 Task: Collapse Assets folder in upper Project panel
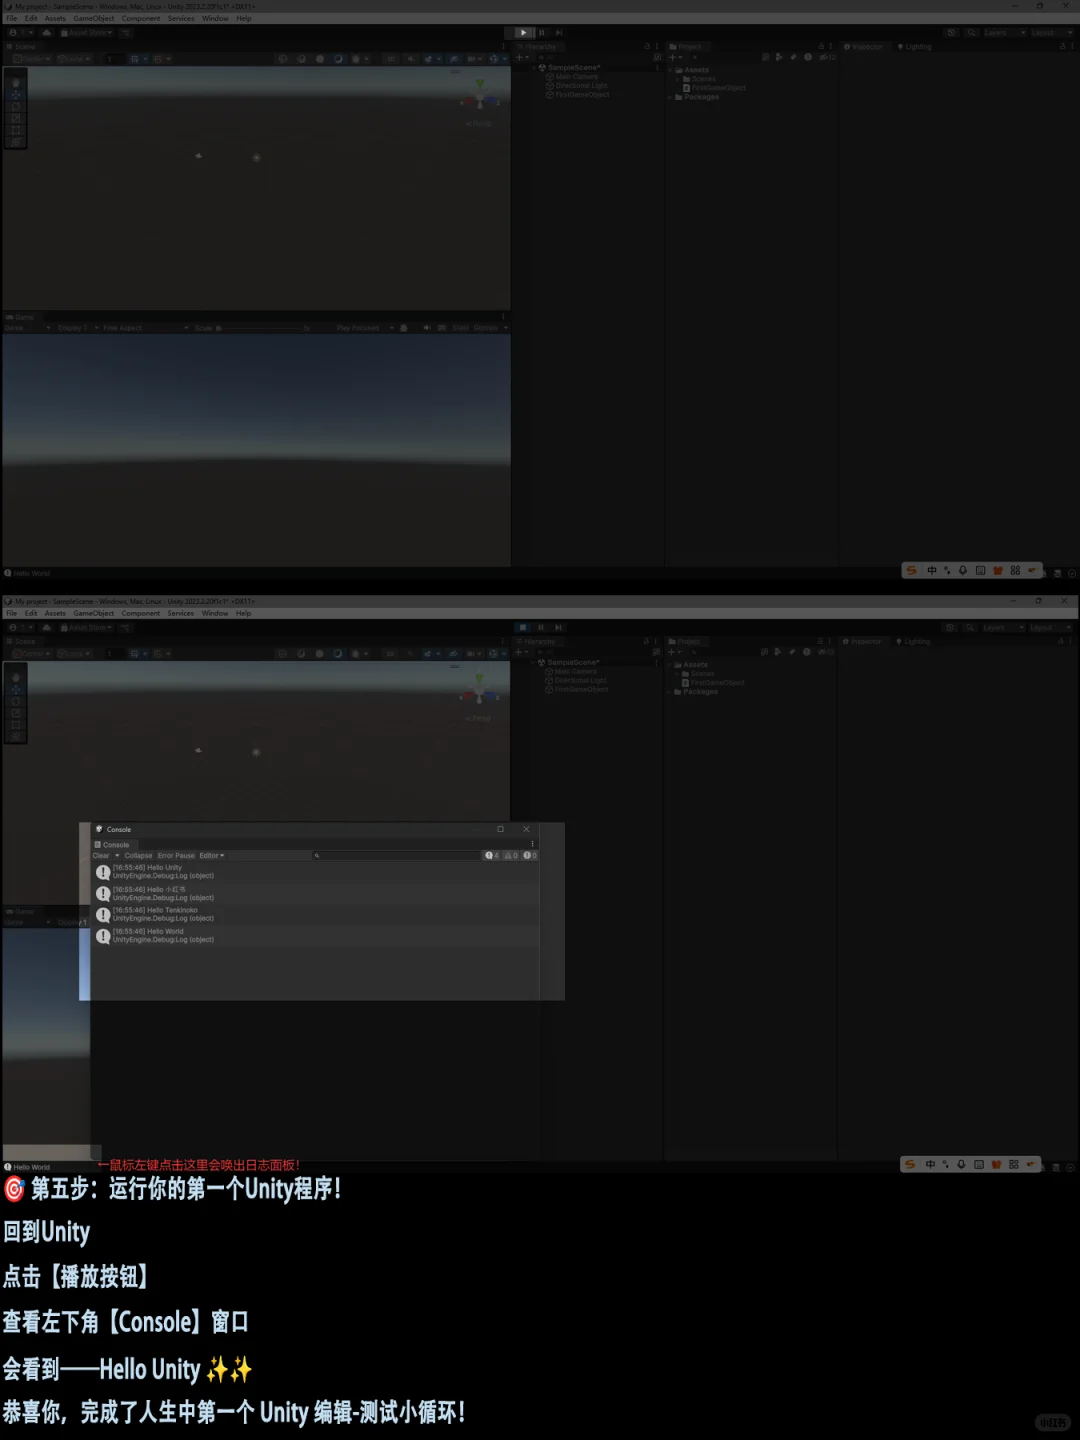(x=672, y=70)
